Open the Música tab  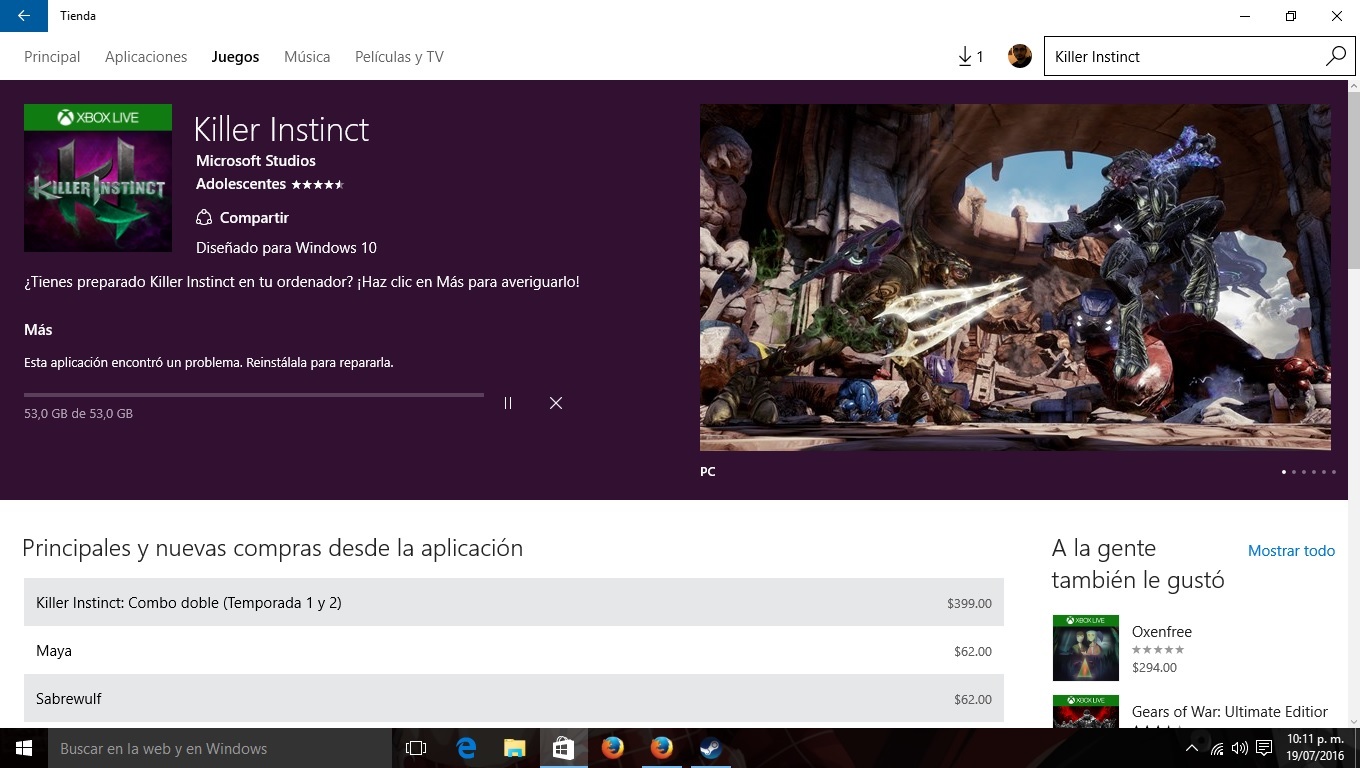307,57
